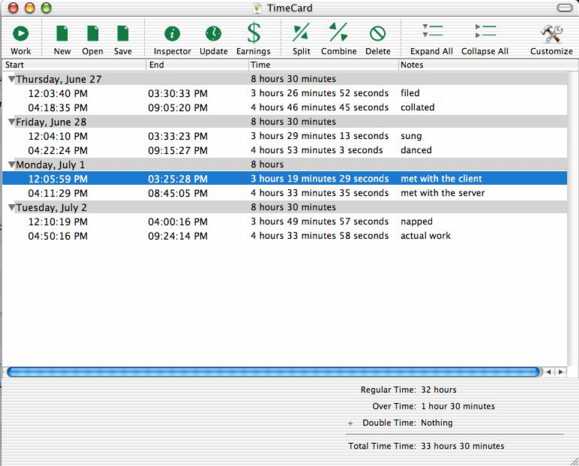Sort by the Start column header
579x466 pixels.
coord(74,65)
